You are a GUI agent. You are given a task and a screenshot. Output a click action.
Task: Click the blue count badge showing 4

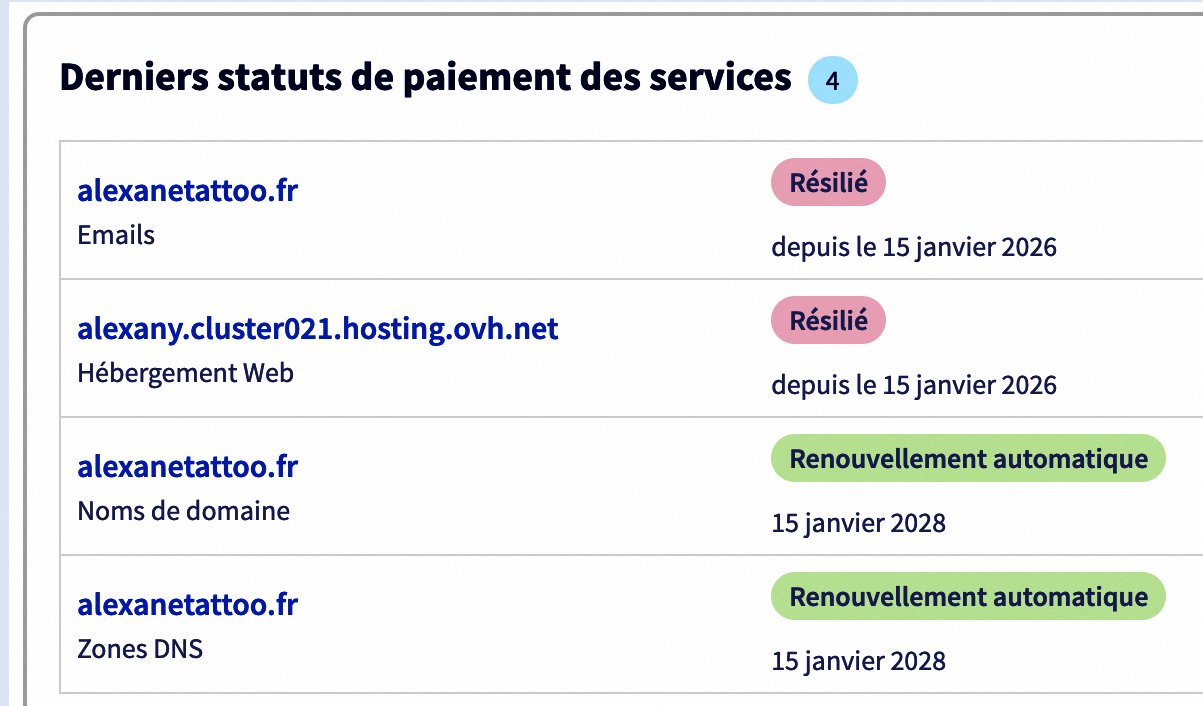click(x=832, y=79)
